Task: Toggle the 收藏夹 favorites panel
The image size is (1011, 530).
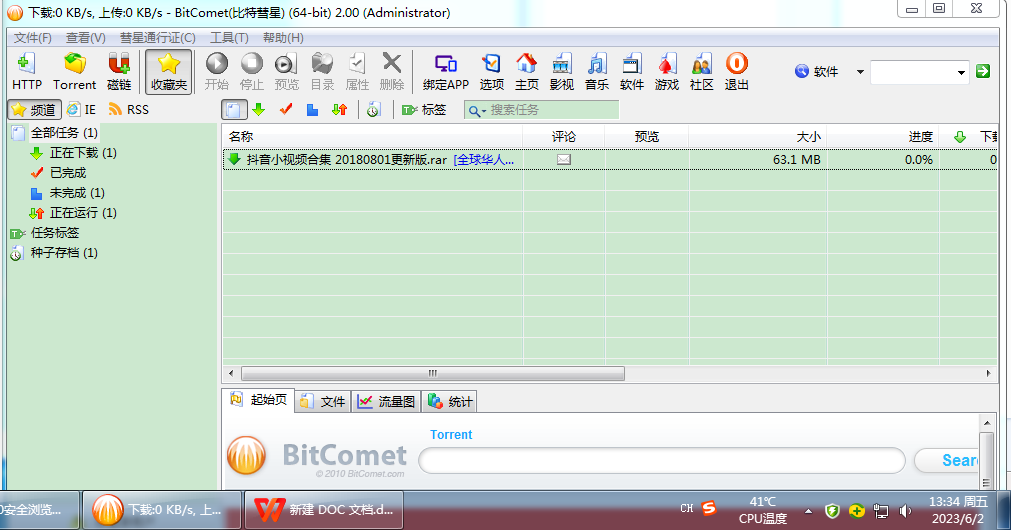Action: pos(169,72)
